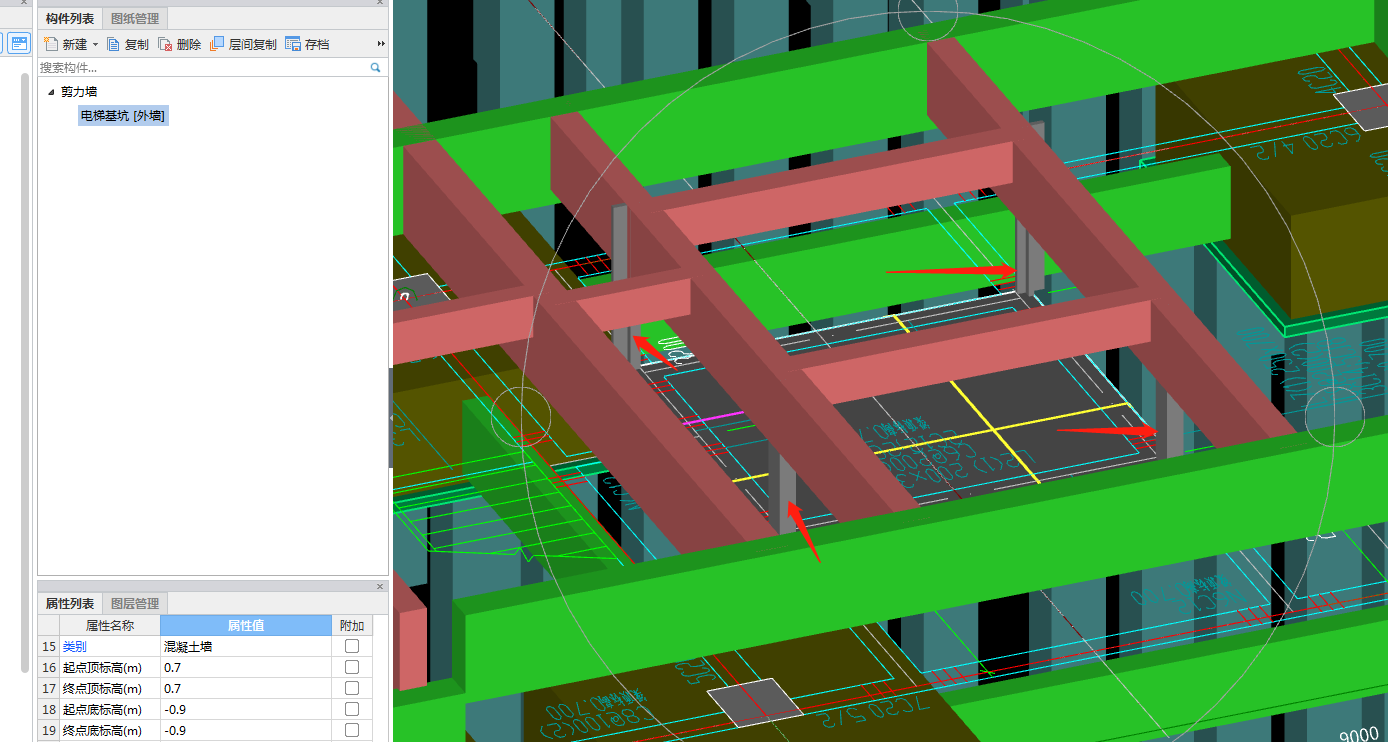Image resolution: width=1388 pixels, height=742 pixels.
Task: Click the blue 类别 property link
Action: click(x=75, y=647)
